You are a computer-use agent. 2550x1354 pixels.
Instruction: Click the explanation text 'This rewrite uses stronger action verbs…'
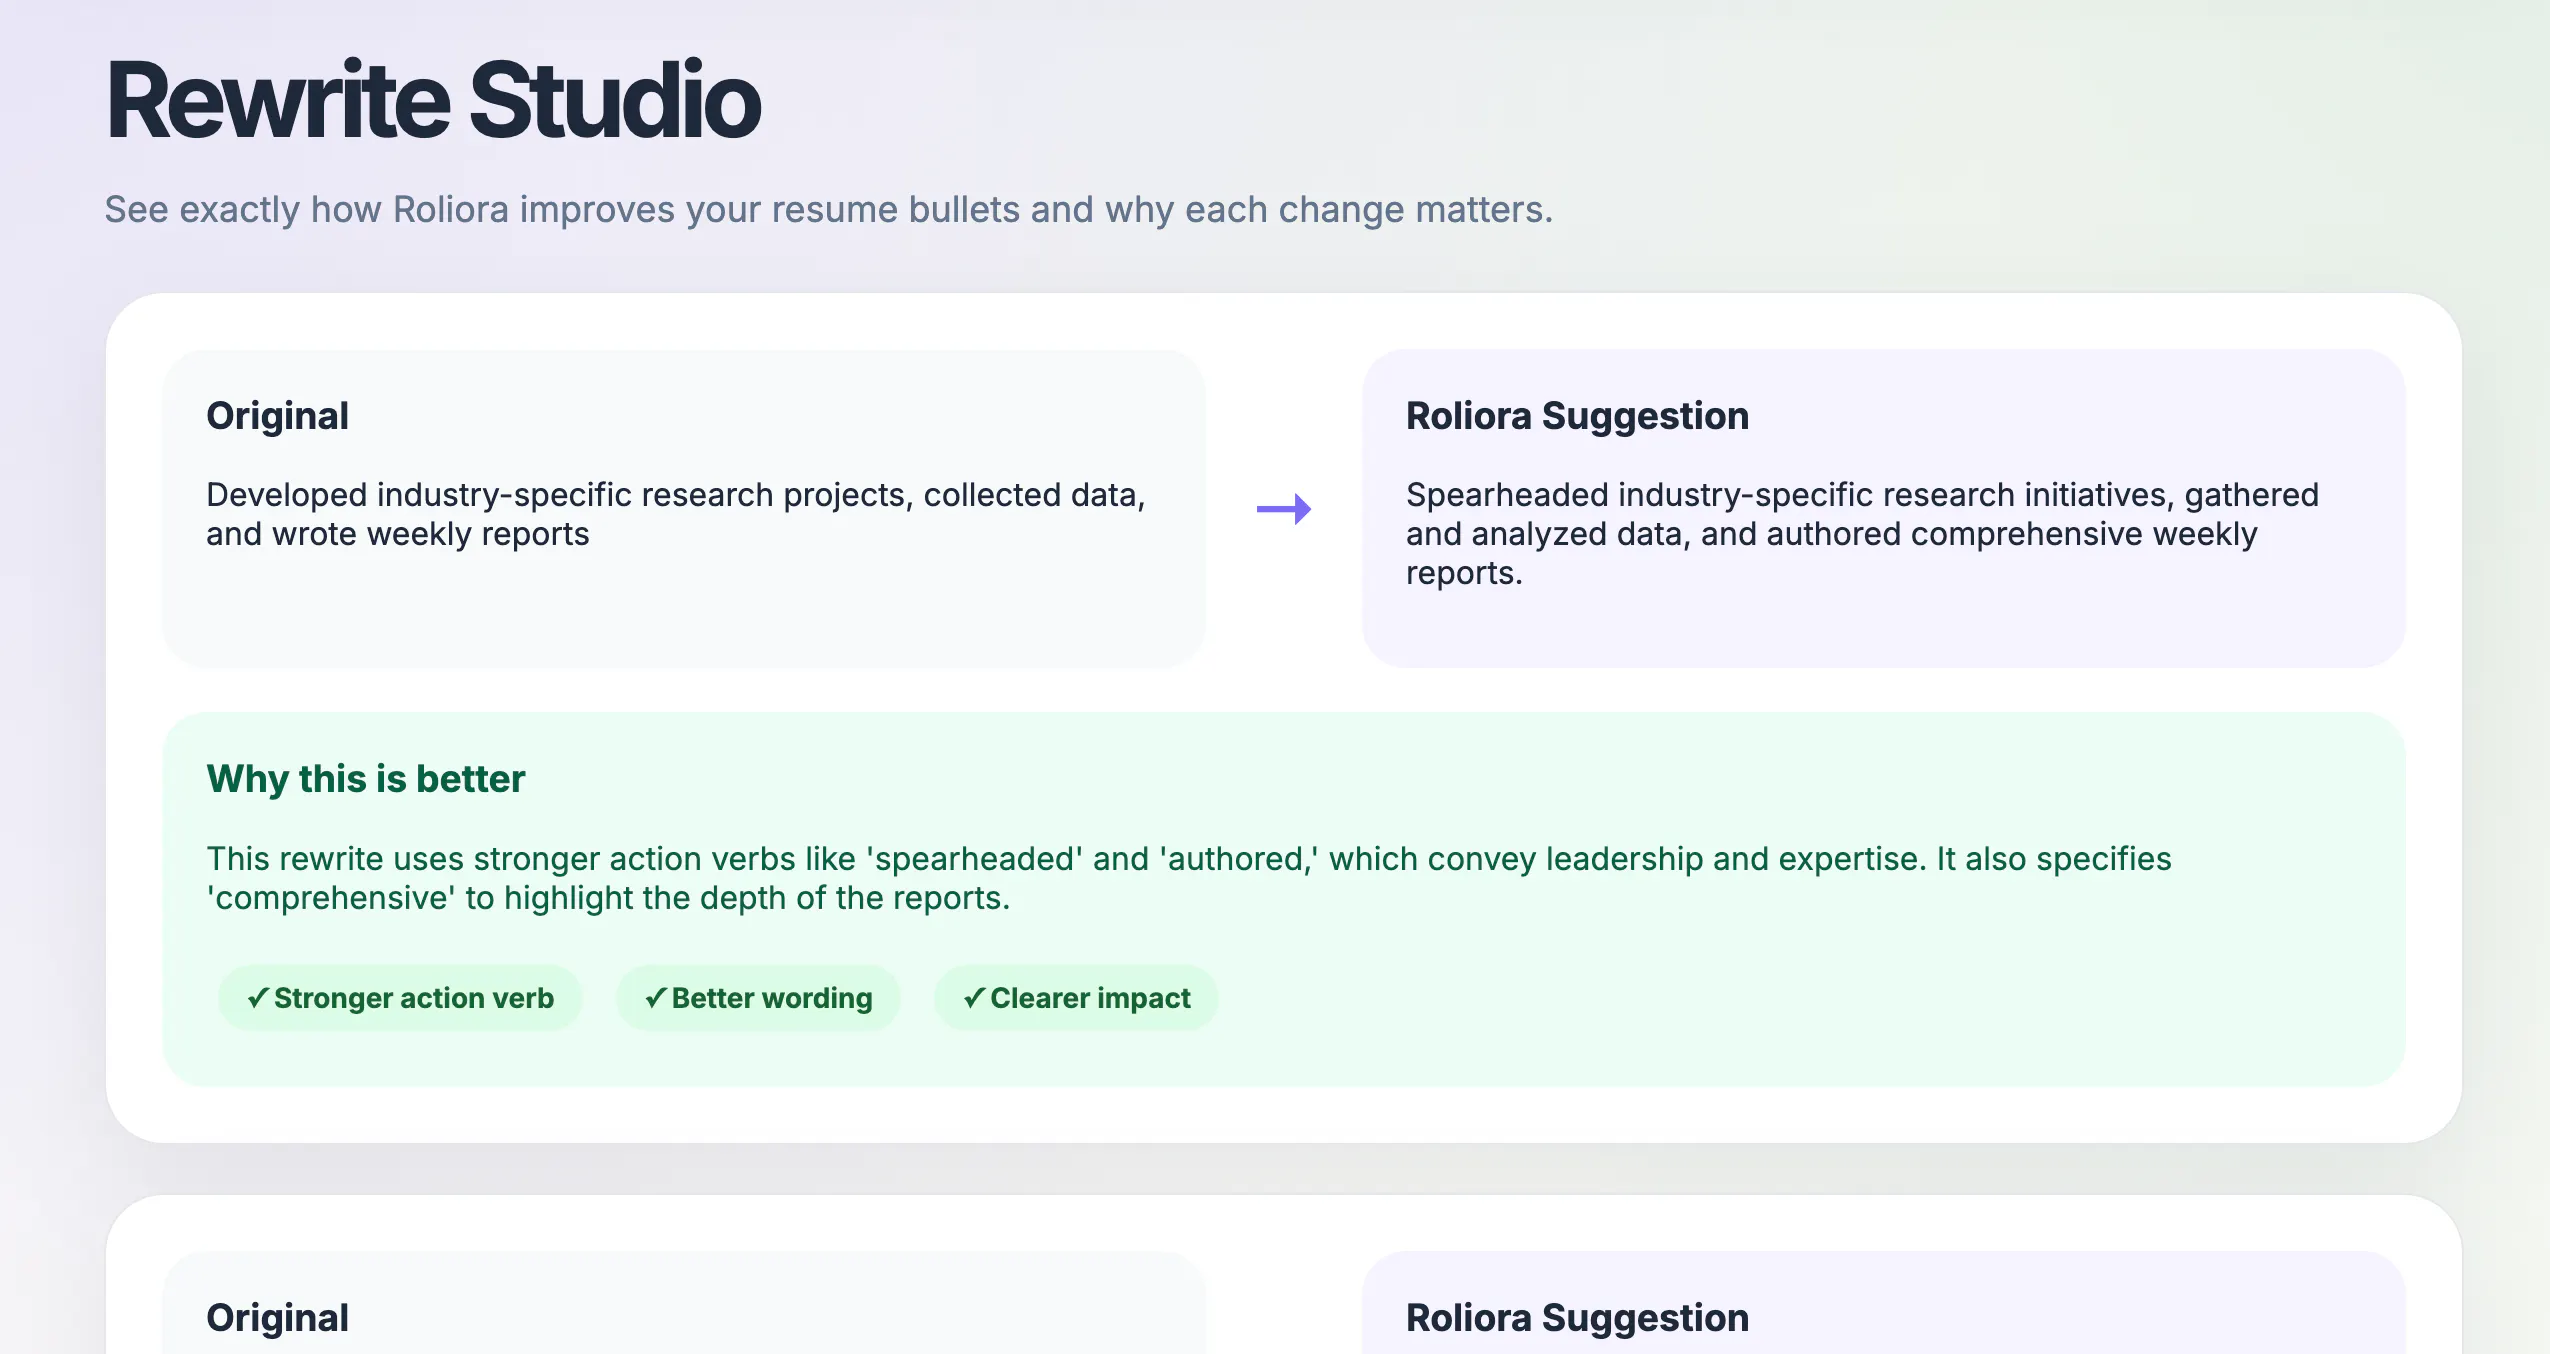(x=1189, y=878)
